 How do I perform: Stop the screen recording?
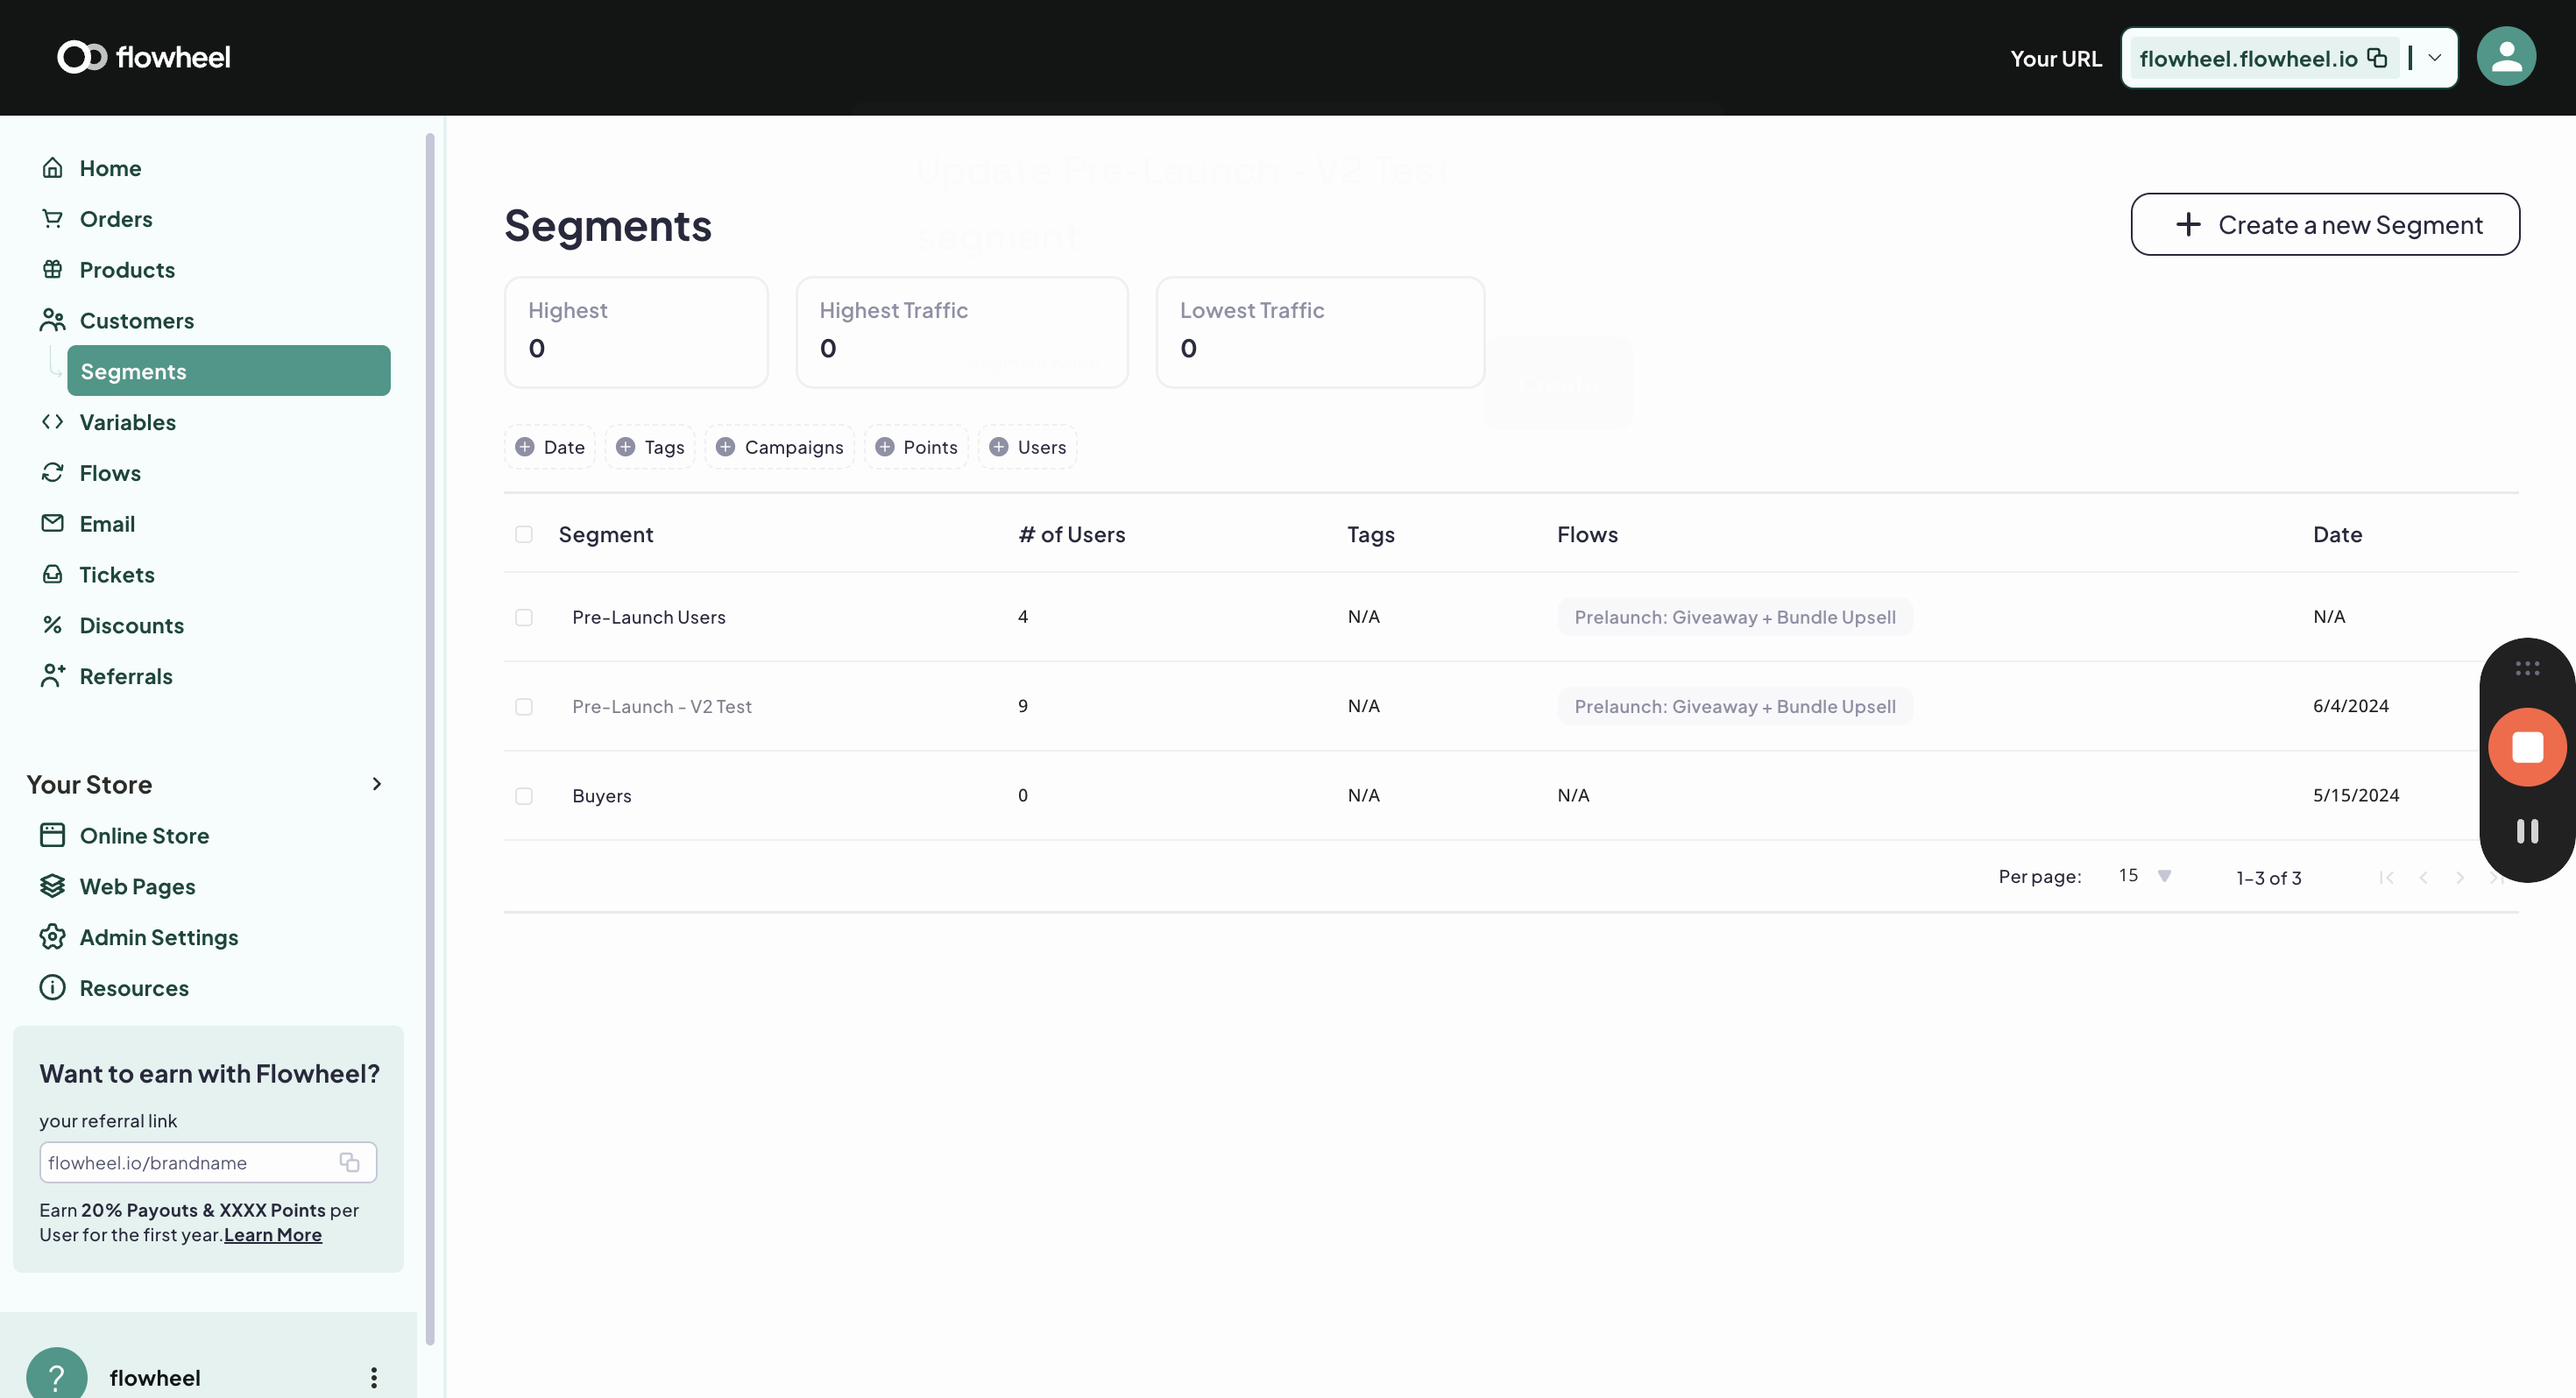pyautogui.click(x=2527, y=748)
